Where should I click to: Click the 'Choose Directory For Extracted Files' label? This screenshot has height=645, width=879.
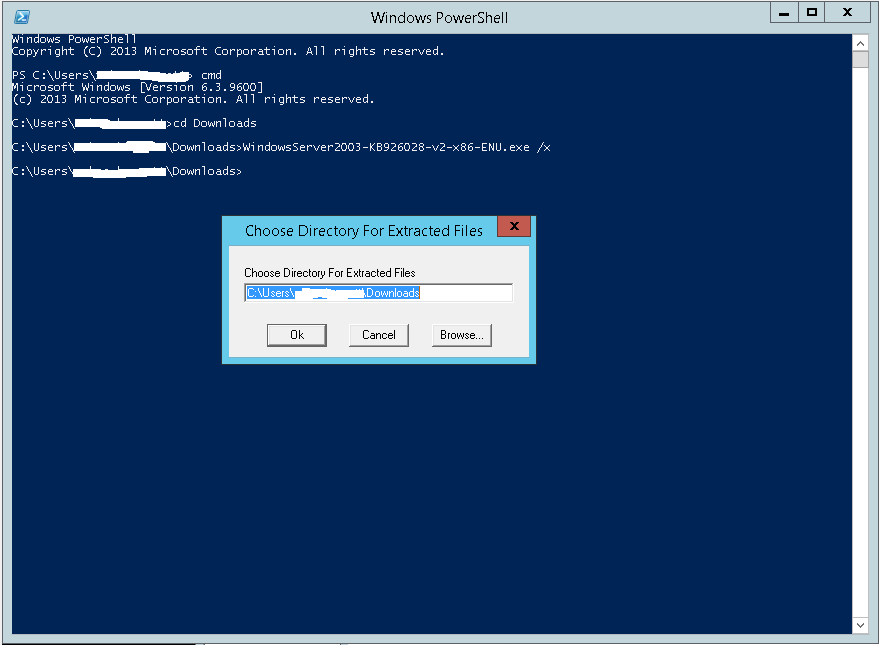330,273
